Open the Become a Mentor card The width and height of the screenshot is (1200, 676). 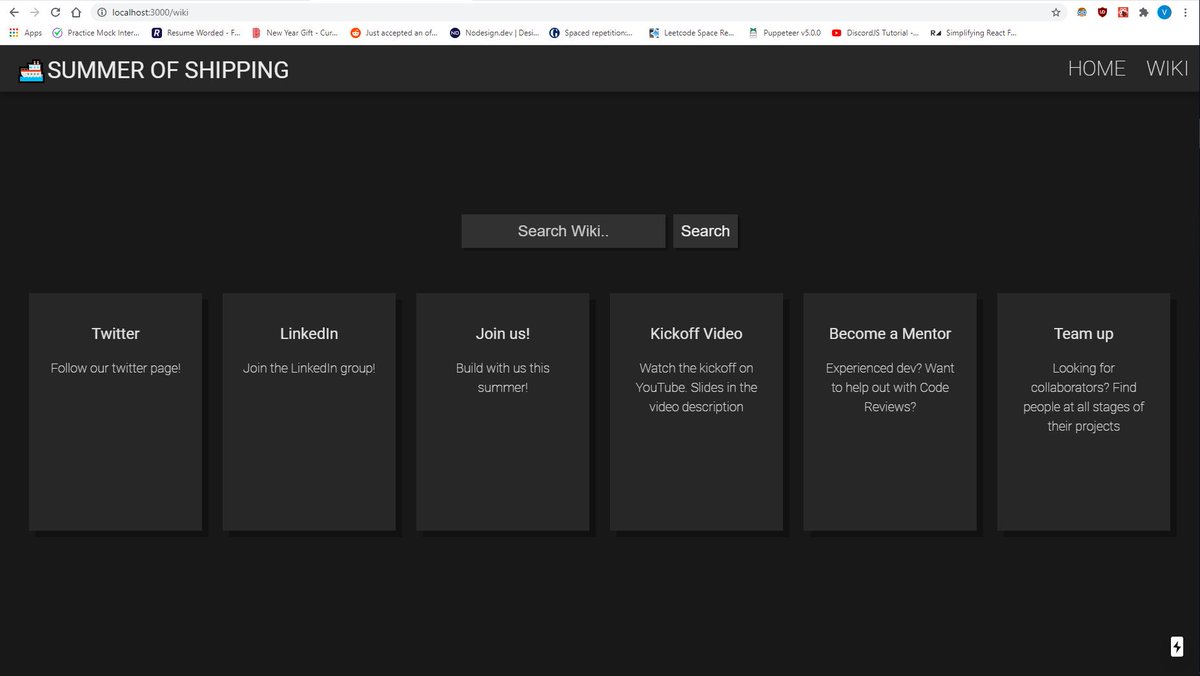pos(890,411)
